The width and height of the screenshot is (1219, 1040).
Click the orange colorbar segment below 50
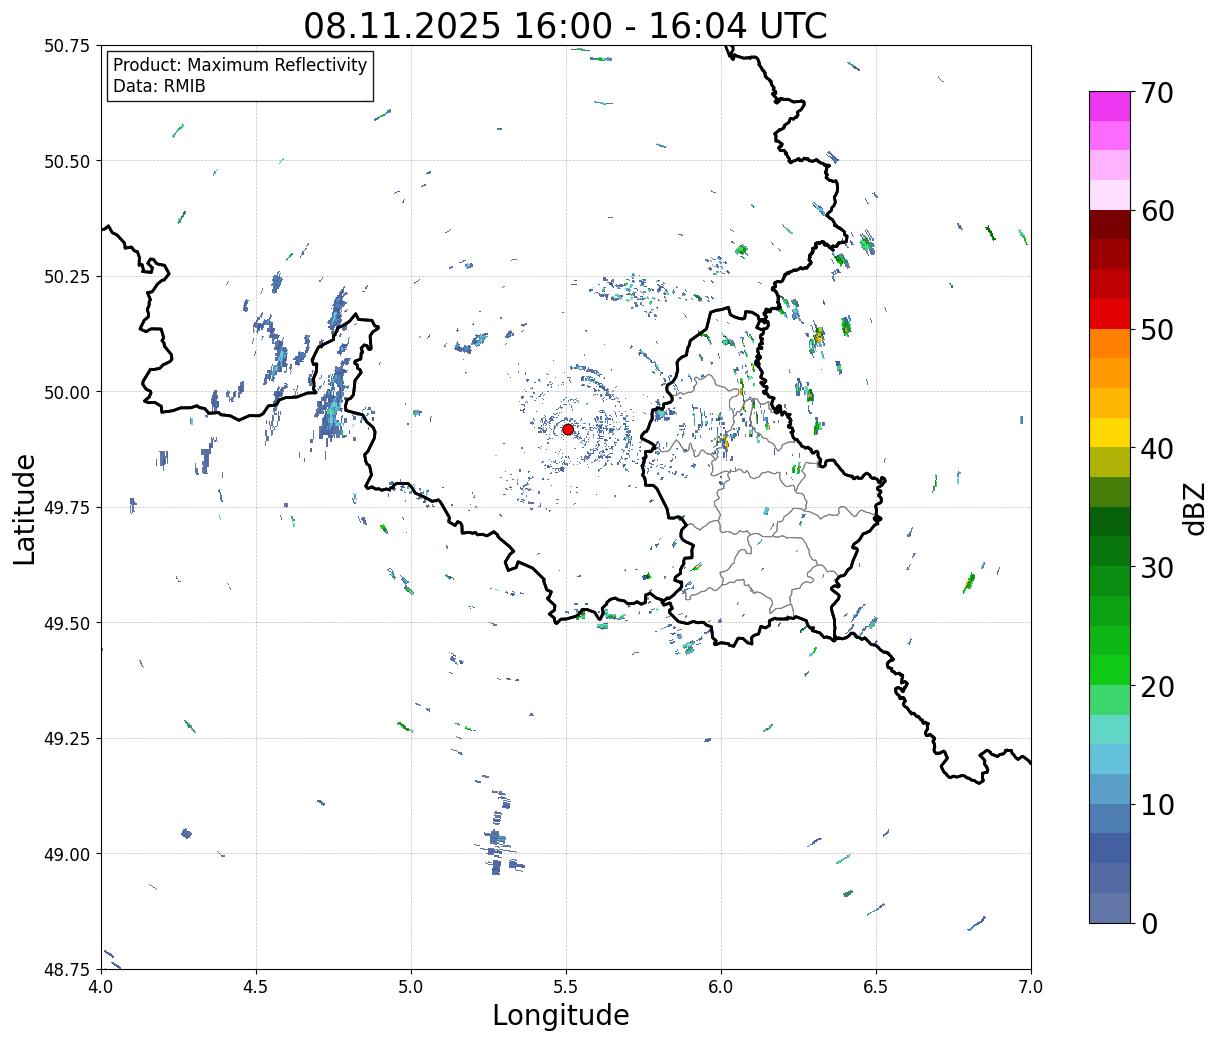pos(1110,343)
